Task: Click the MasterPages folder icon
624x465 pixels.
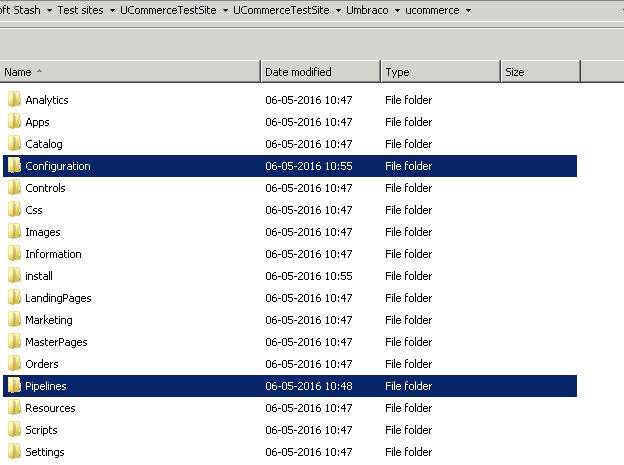Action: (14, 342)
